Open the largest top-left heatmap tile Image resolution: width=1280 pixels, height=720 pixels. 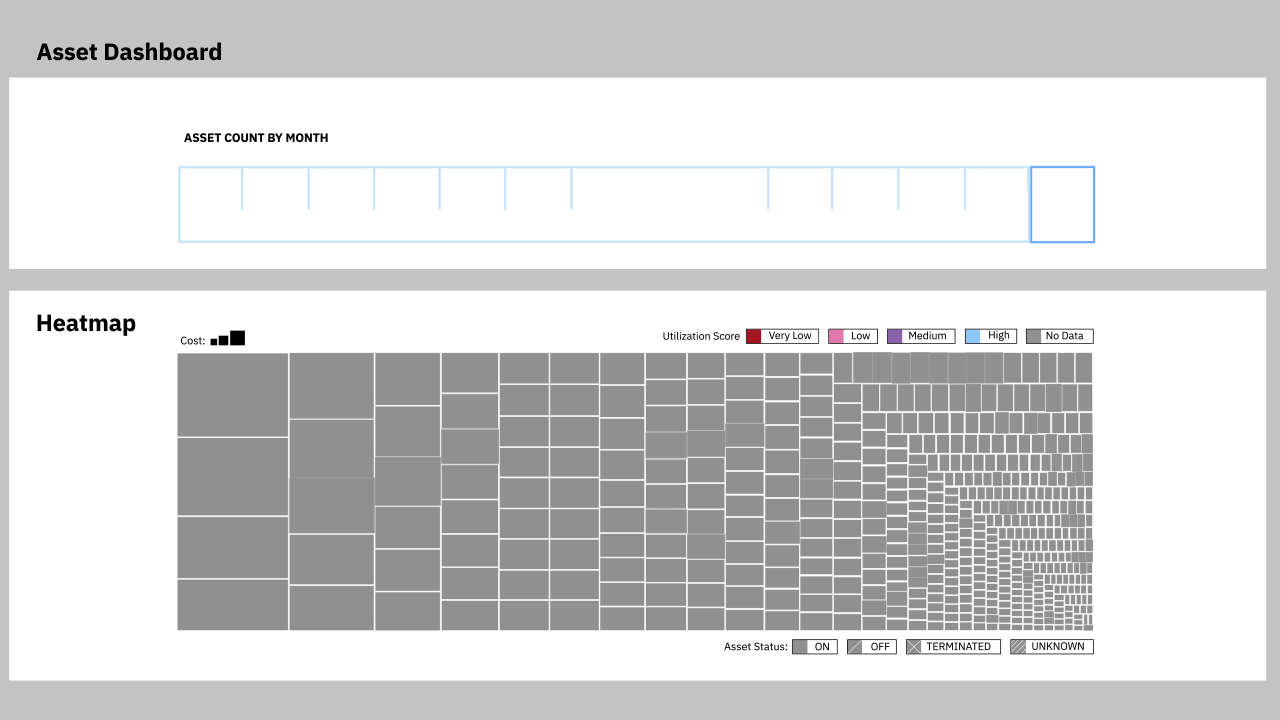233,395
